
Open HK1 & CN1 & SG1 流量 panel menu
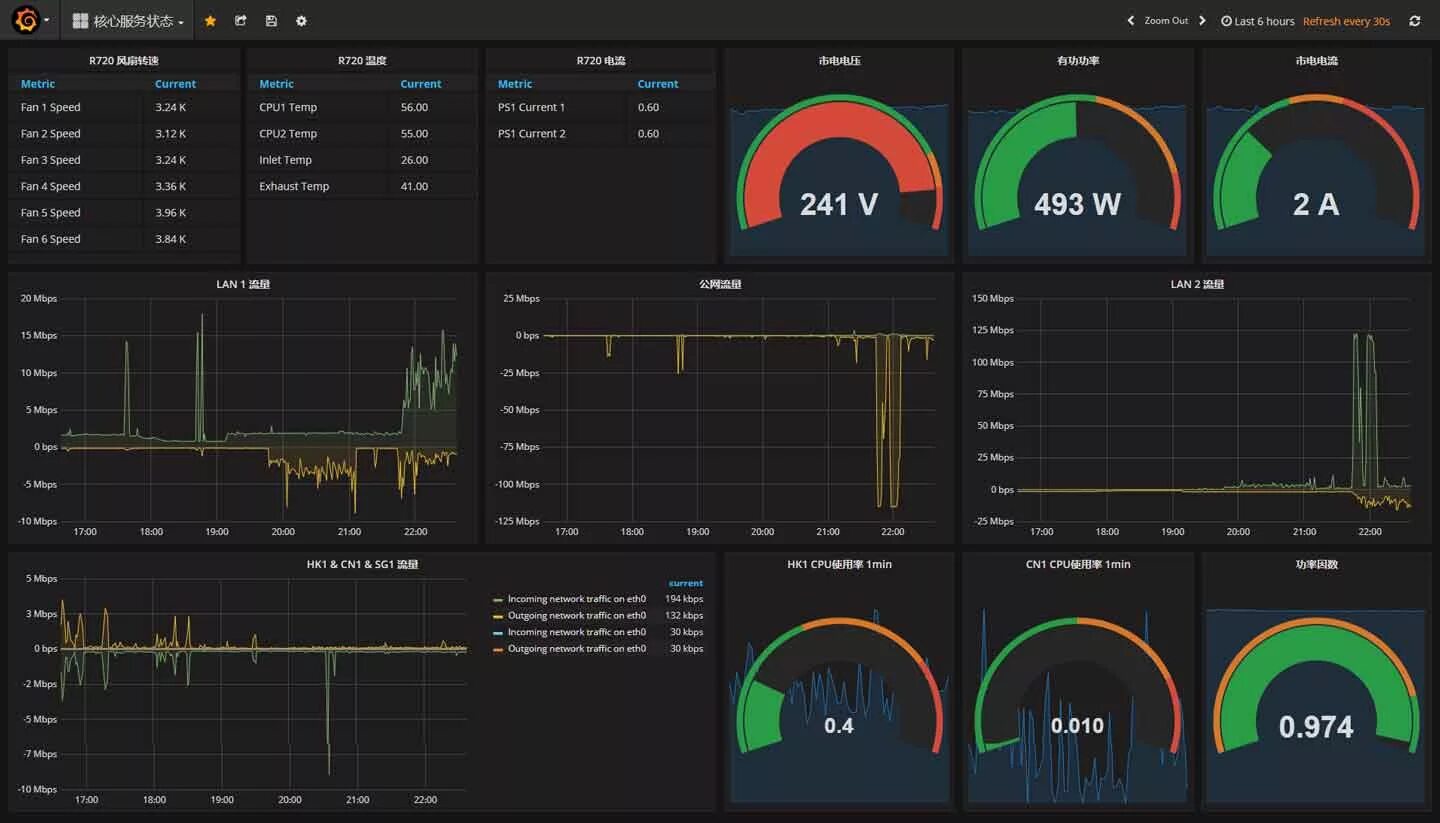pos(362,564)
